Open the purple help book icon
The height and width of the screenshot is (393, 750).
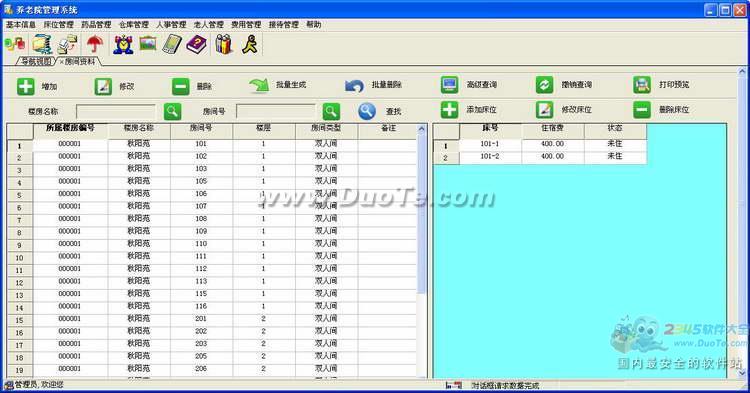pos(196,44)
